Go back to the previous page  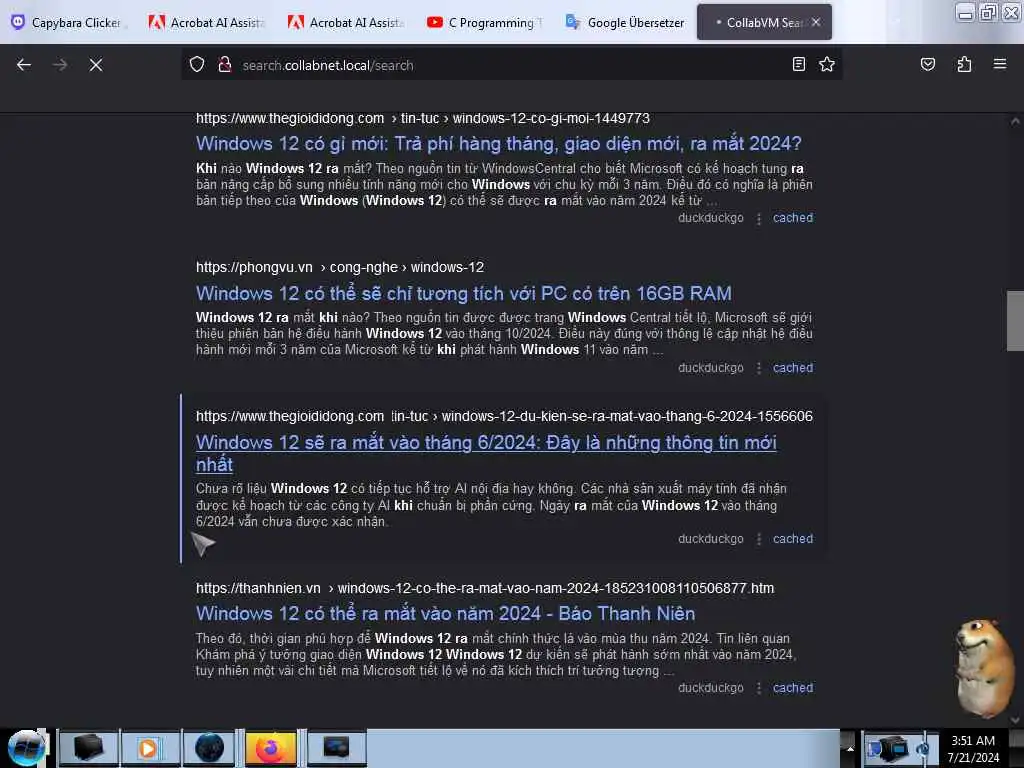pos(24,65)
